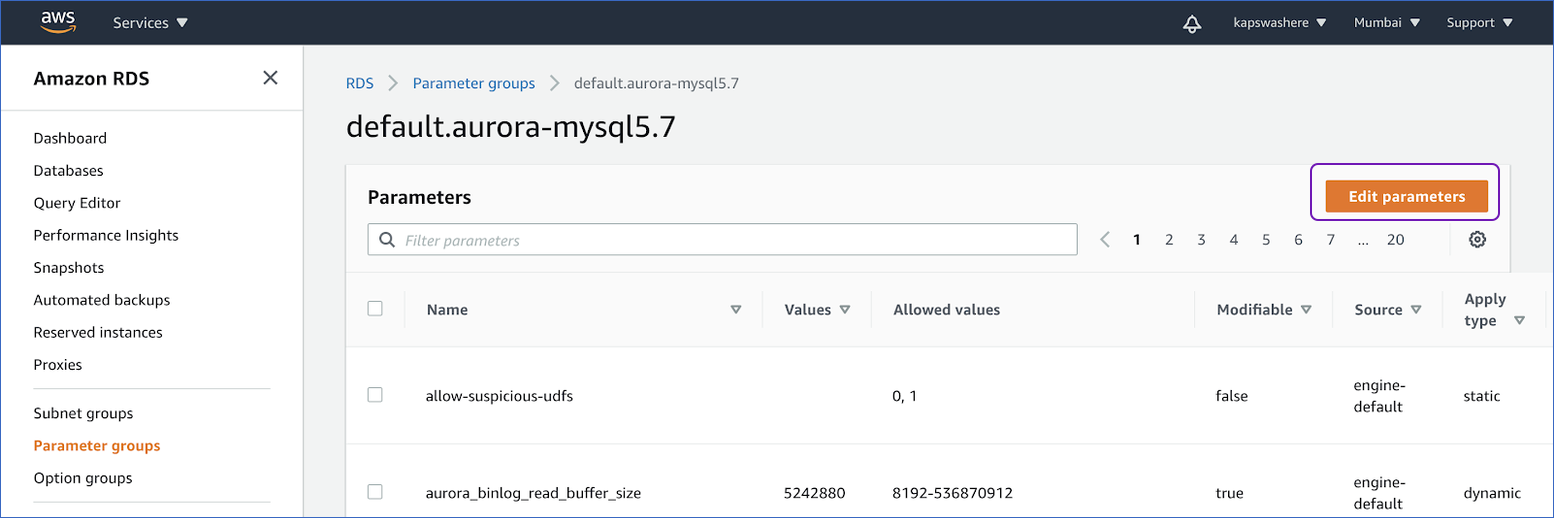Click the allow-suspicious-udfs parameter name
The image size is (1554, 518).
click(x=499, y=396)
